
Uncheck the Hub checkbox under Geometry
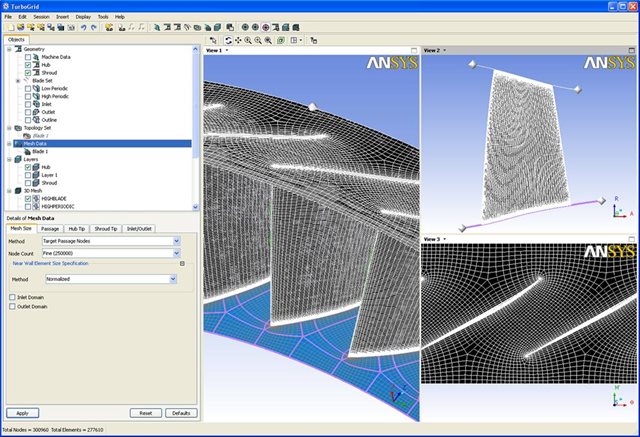tap(28, 65)
